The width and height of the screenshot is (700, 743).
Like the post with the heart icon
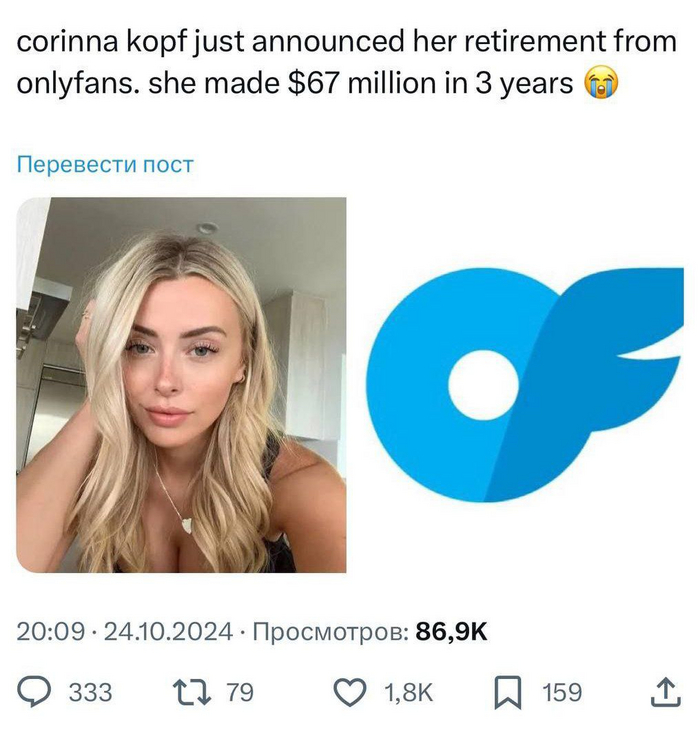[350, 692]
